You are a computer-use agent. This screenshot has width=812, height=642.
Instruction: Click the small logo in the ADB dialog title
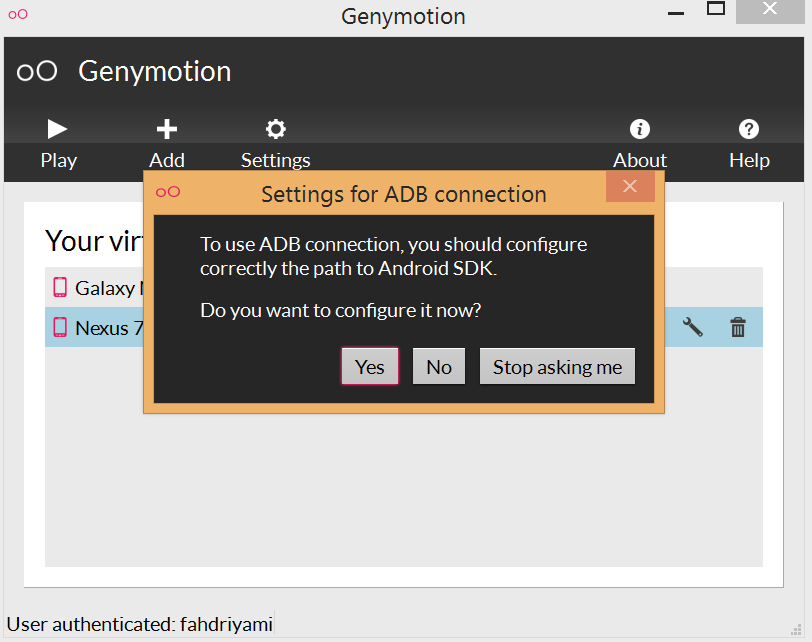(168, 192)
